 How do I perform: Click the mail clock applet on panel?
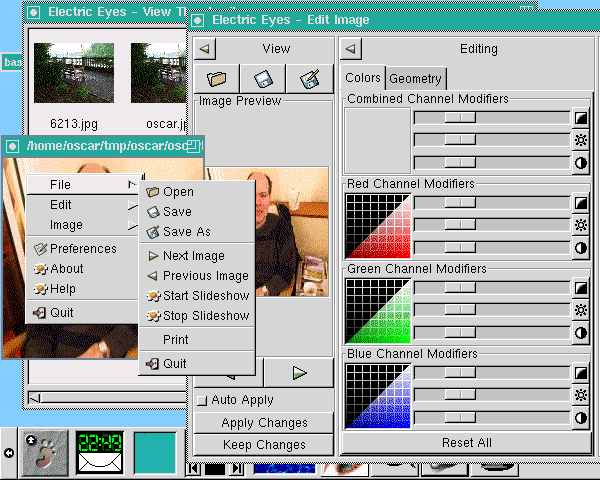pyautogui.click(x=100, y=453)
